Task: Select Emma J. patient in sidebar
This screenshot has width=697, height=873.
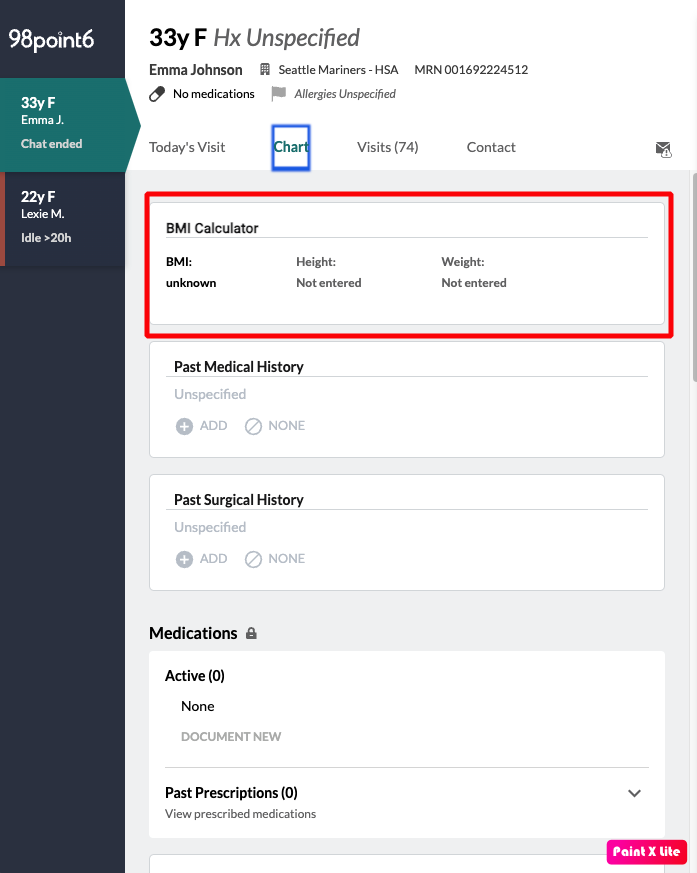Action: [x=62, y=122]
